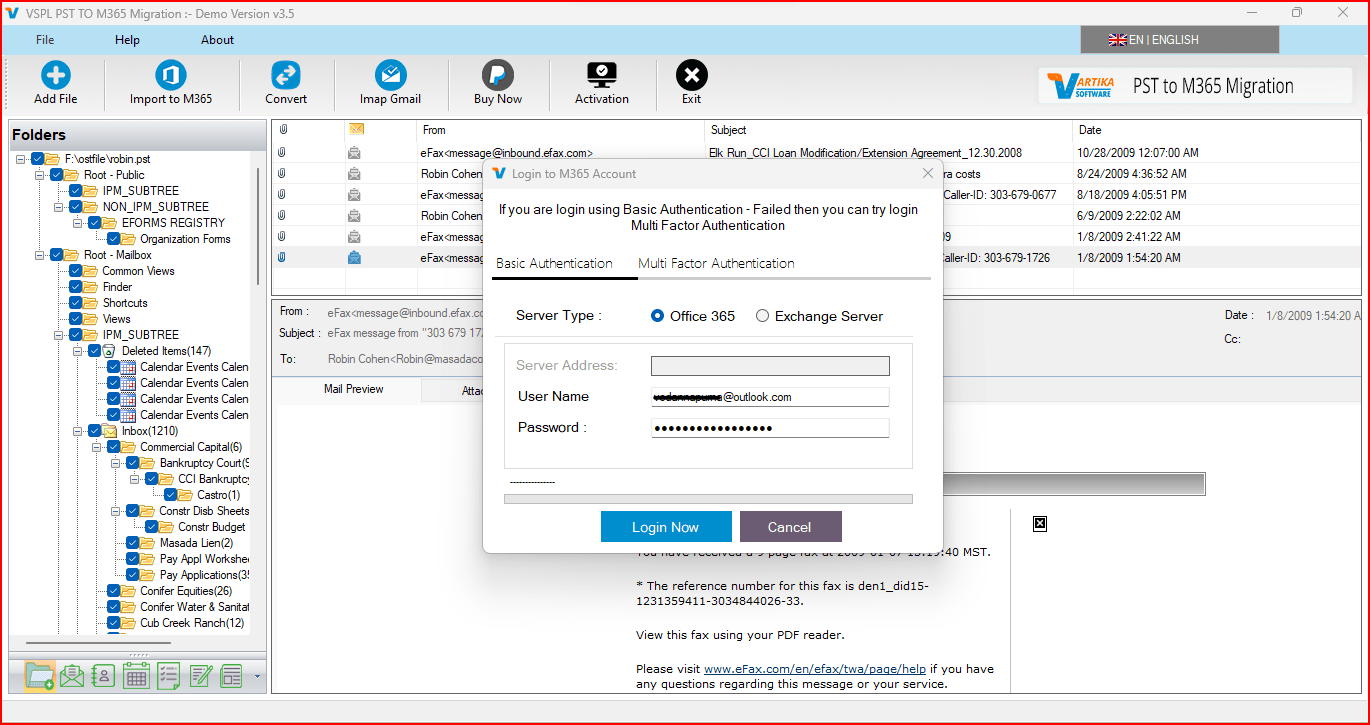The width and height of the screenshot is (1370, 725).
Task: Uncheck the Root - Public checkbox
Action: click(x=57, y=175)
